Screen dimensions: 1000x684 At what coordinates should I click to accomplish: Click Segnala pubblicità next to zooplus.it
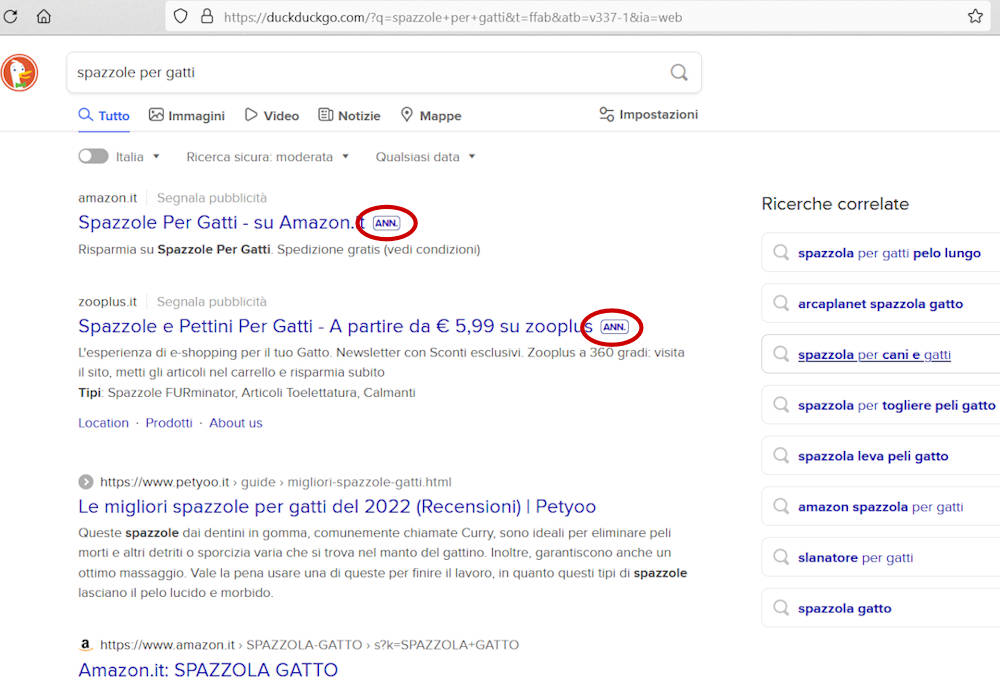(212, 301)
